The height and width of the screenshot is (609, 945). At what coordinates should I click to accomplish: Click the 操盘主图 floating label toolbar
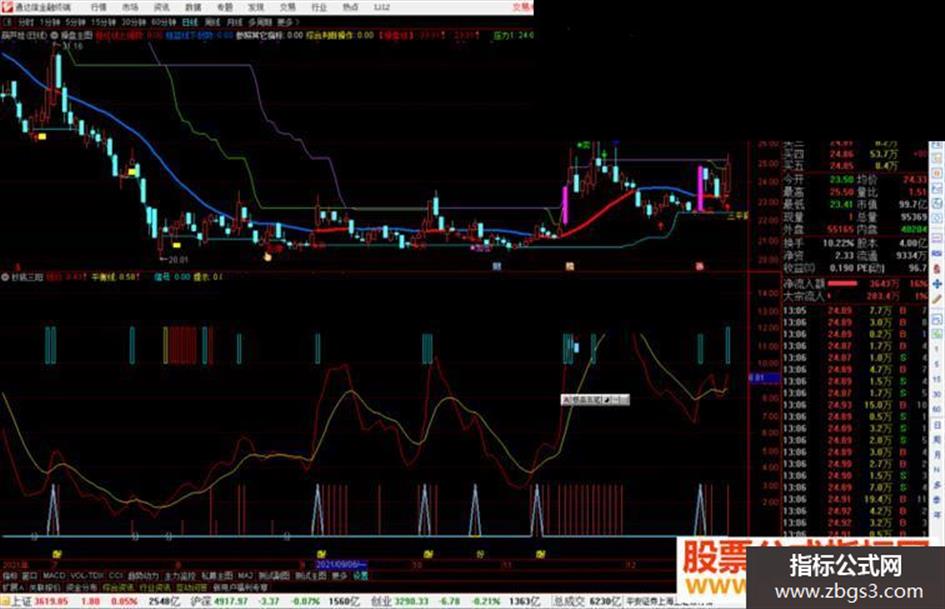click(595, 399)
